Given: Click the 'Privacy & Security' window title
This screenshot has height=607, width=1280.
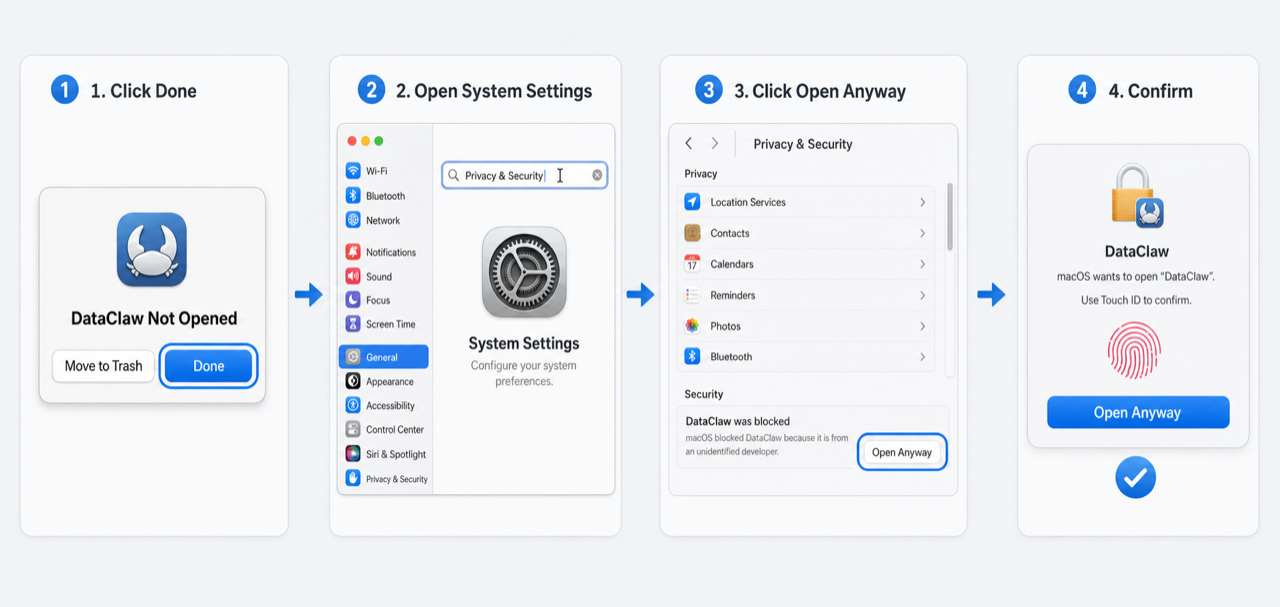Looking at the screenshot, I should point(803,144).
